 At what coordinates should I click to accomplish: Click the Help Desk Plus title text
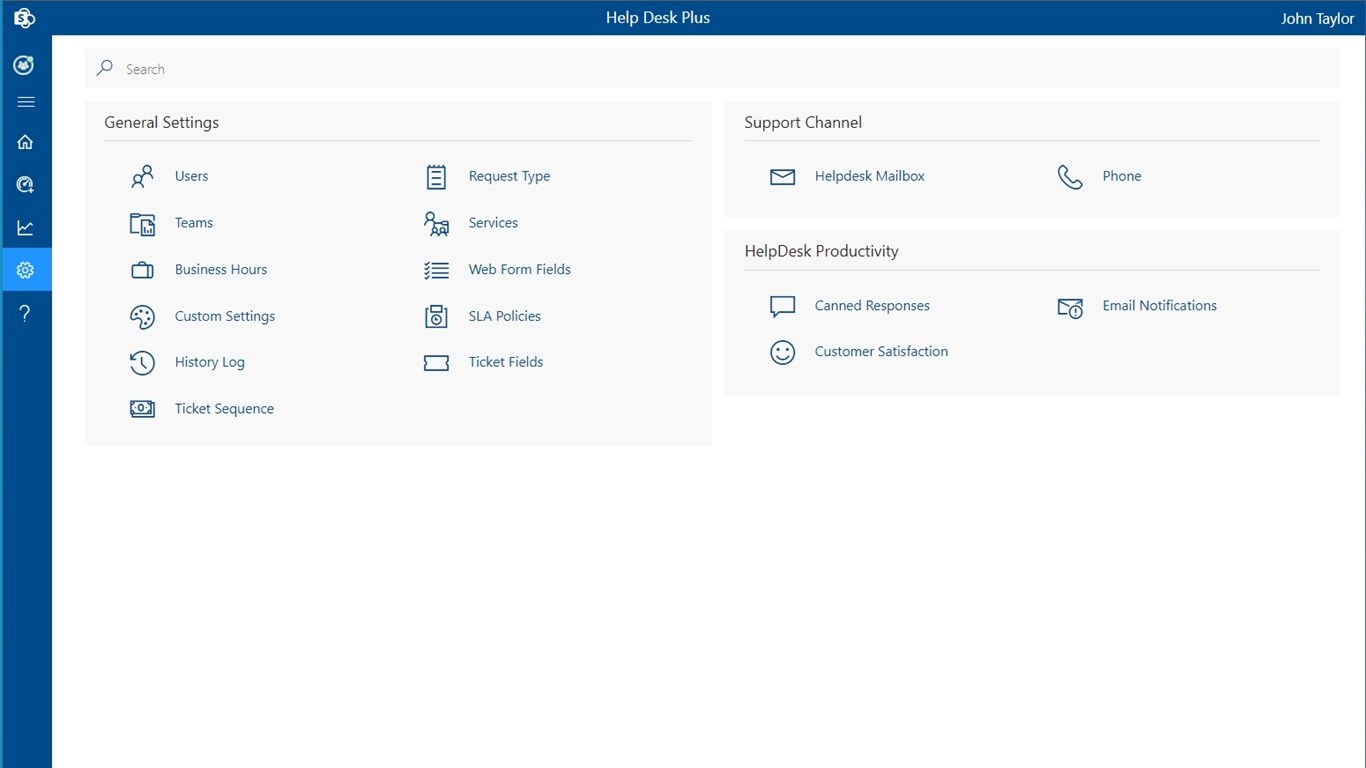[658, 18]
